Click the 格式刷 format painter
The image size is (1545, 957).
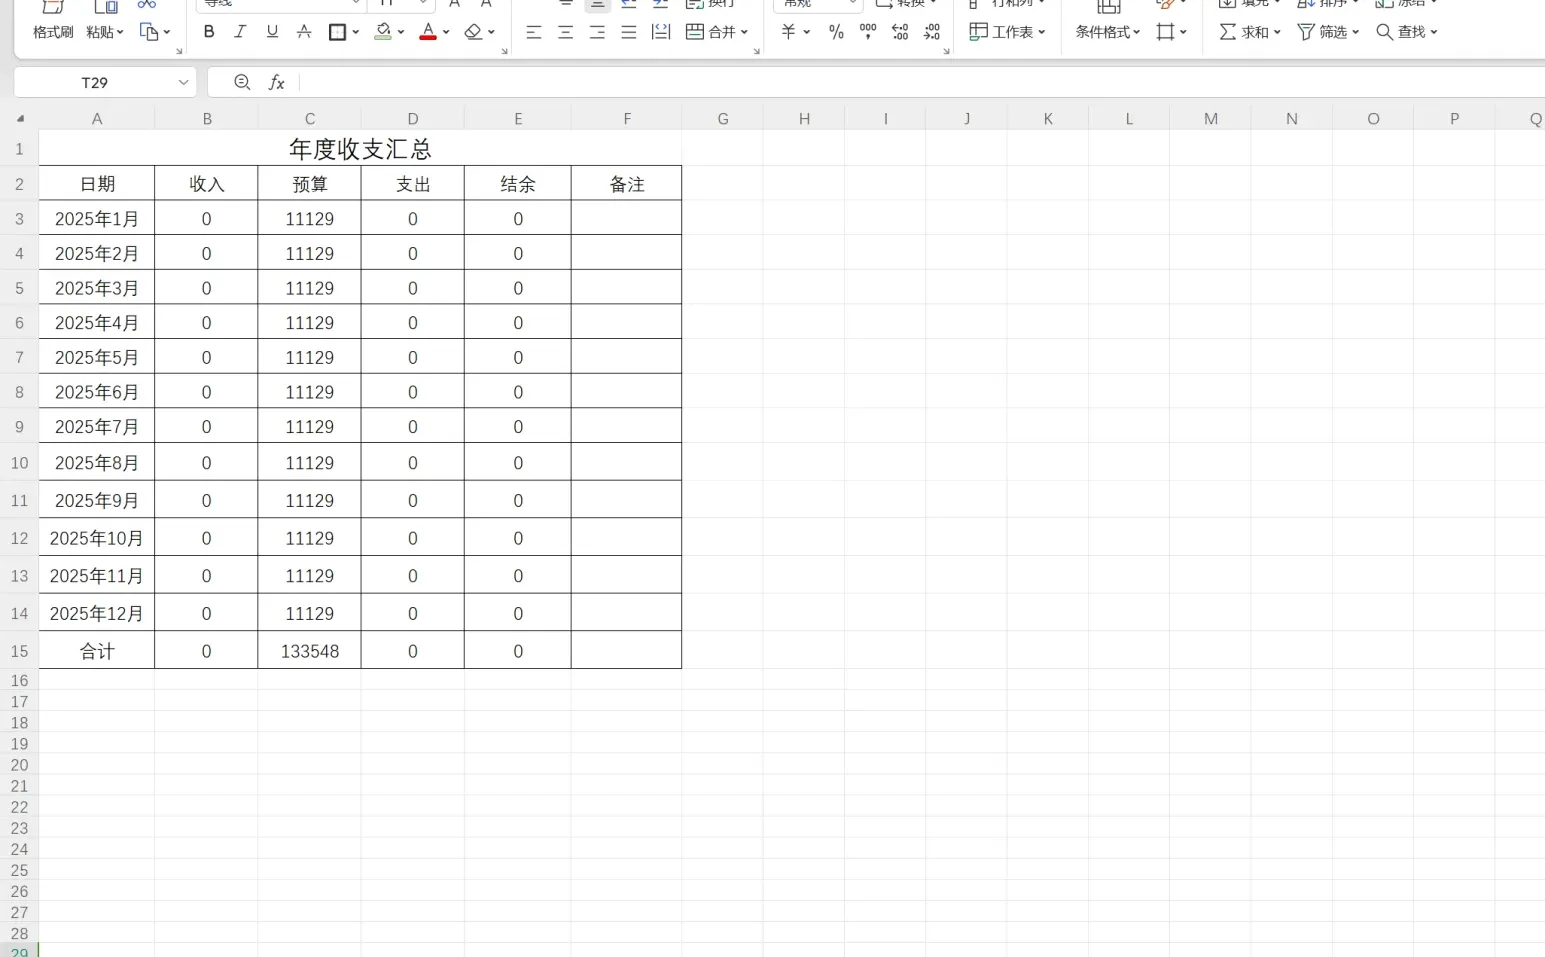[53, 32]
